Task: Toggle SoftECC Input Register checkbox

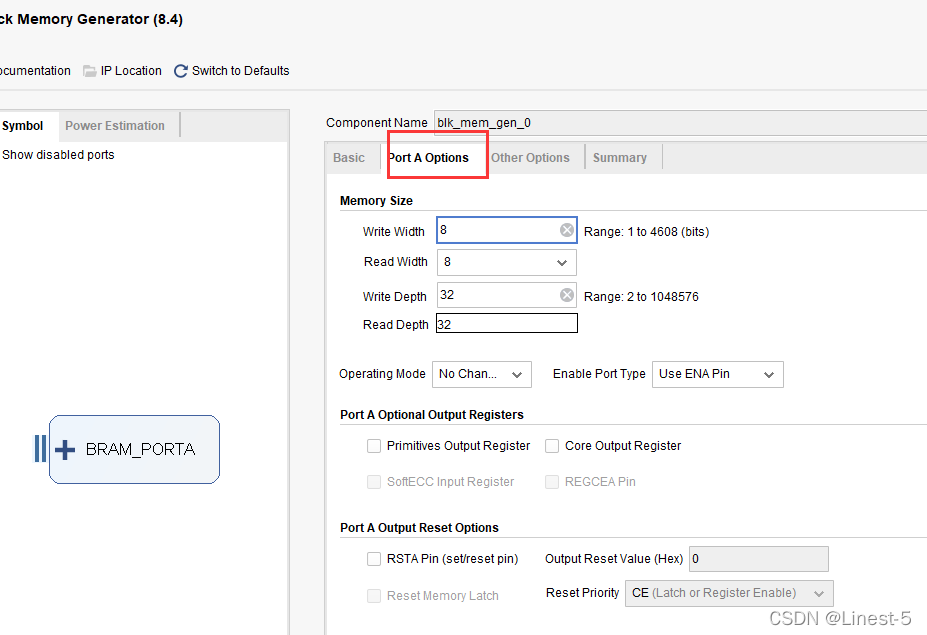Action: coord(374,482)
